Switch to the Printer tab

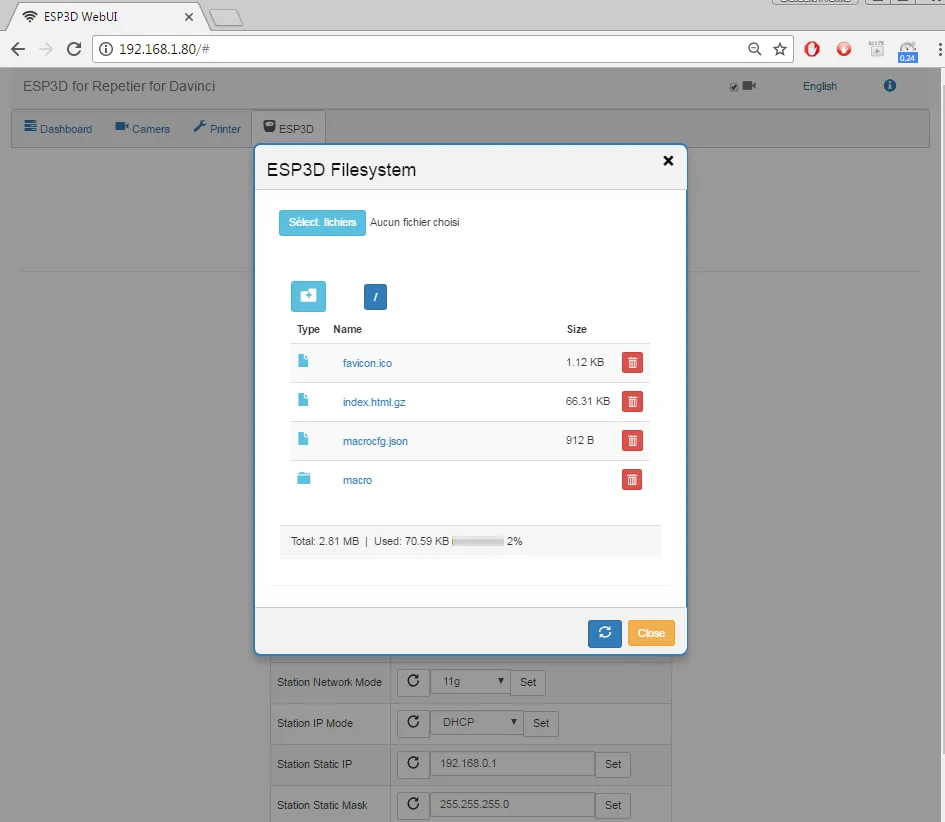217,129
